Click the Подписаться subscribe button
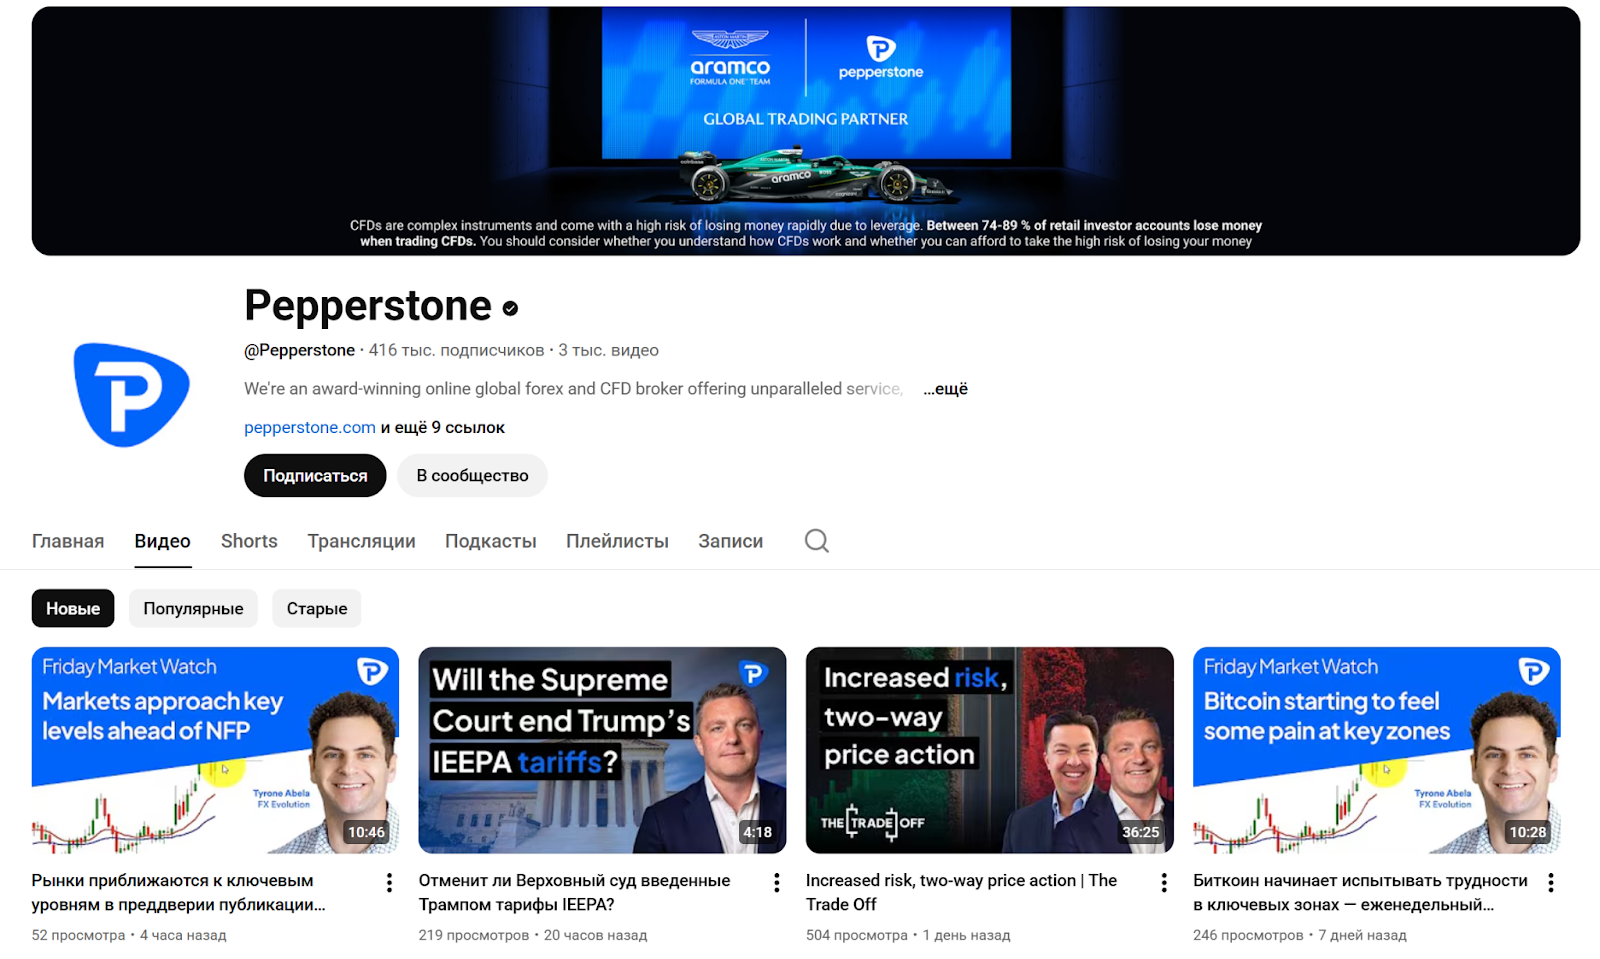 click(x=315, y=475)
